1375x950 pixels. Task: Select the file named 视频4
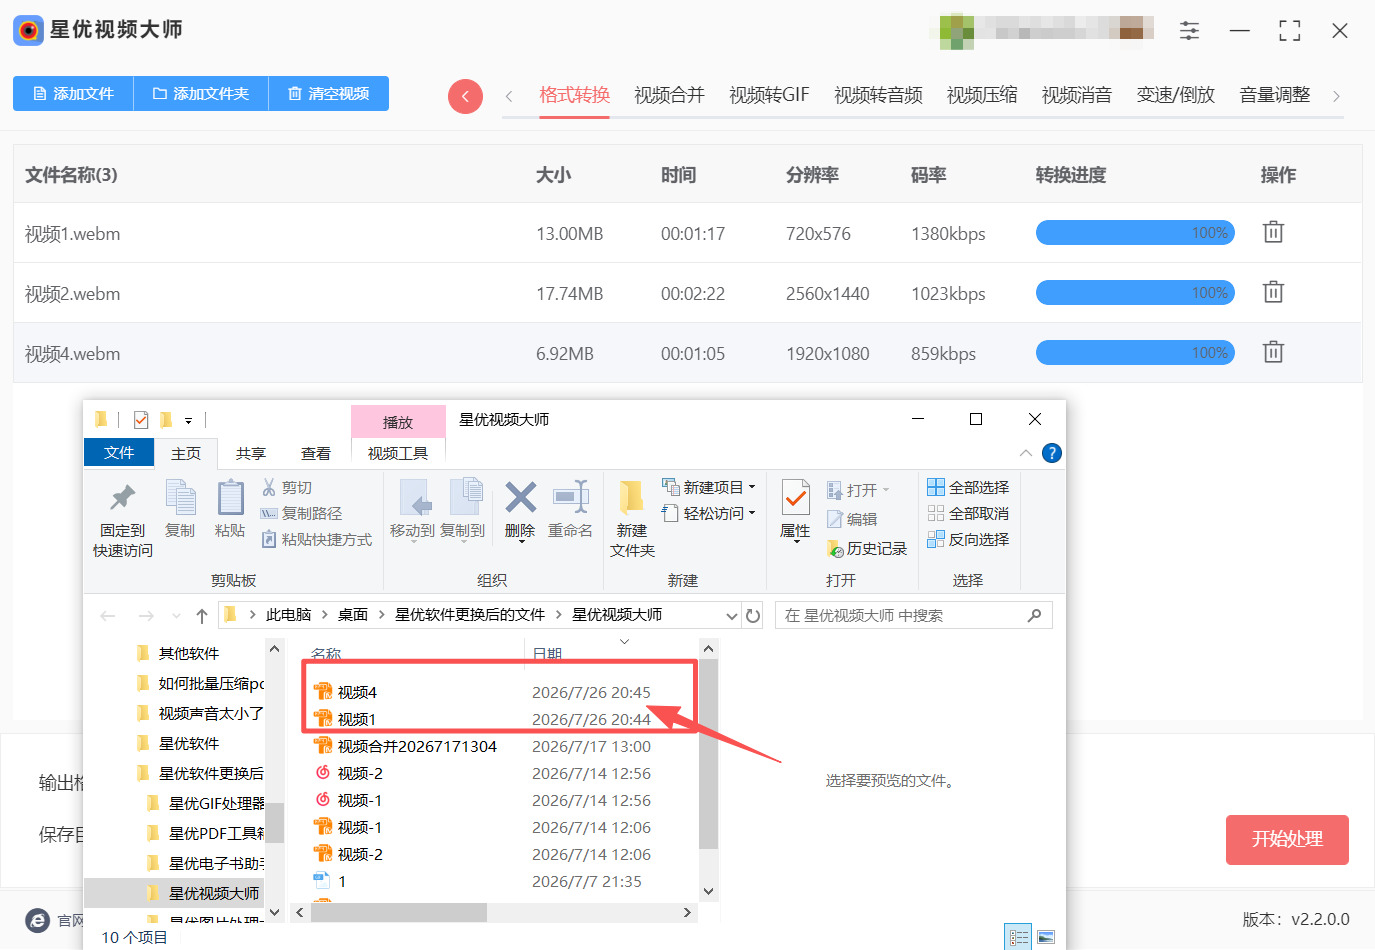(357, 692)
